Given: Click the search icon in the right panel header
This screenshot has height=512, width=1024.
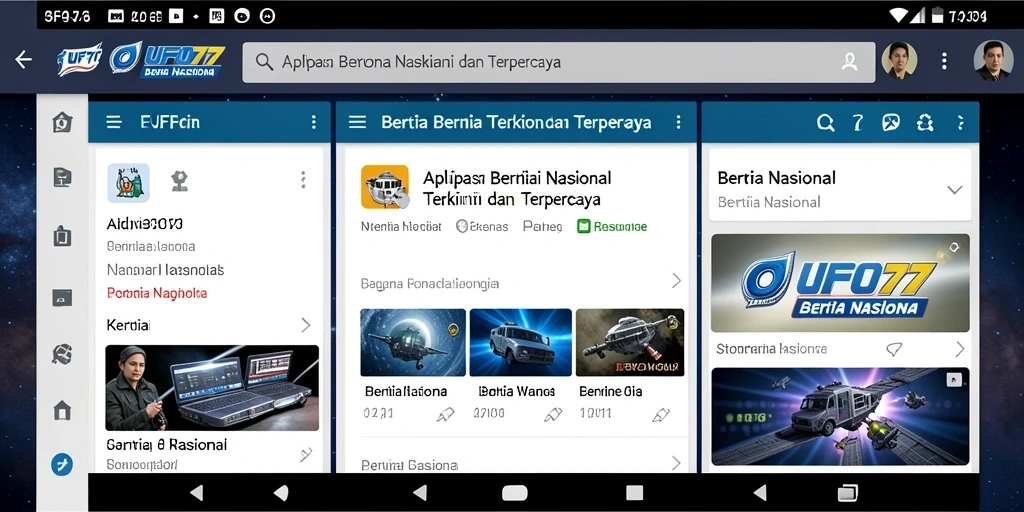Looking at the screenshot, I should [x=825, y=123].
